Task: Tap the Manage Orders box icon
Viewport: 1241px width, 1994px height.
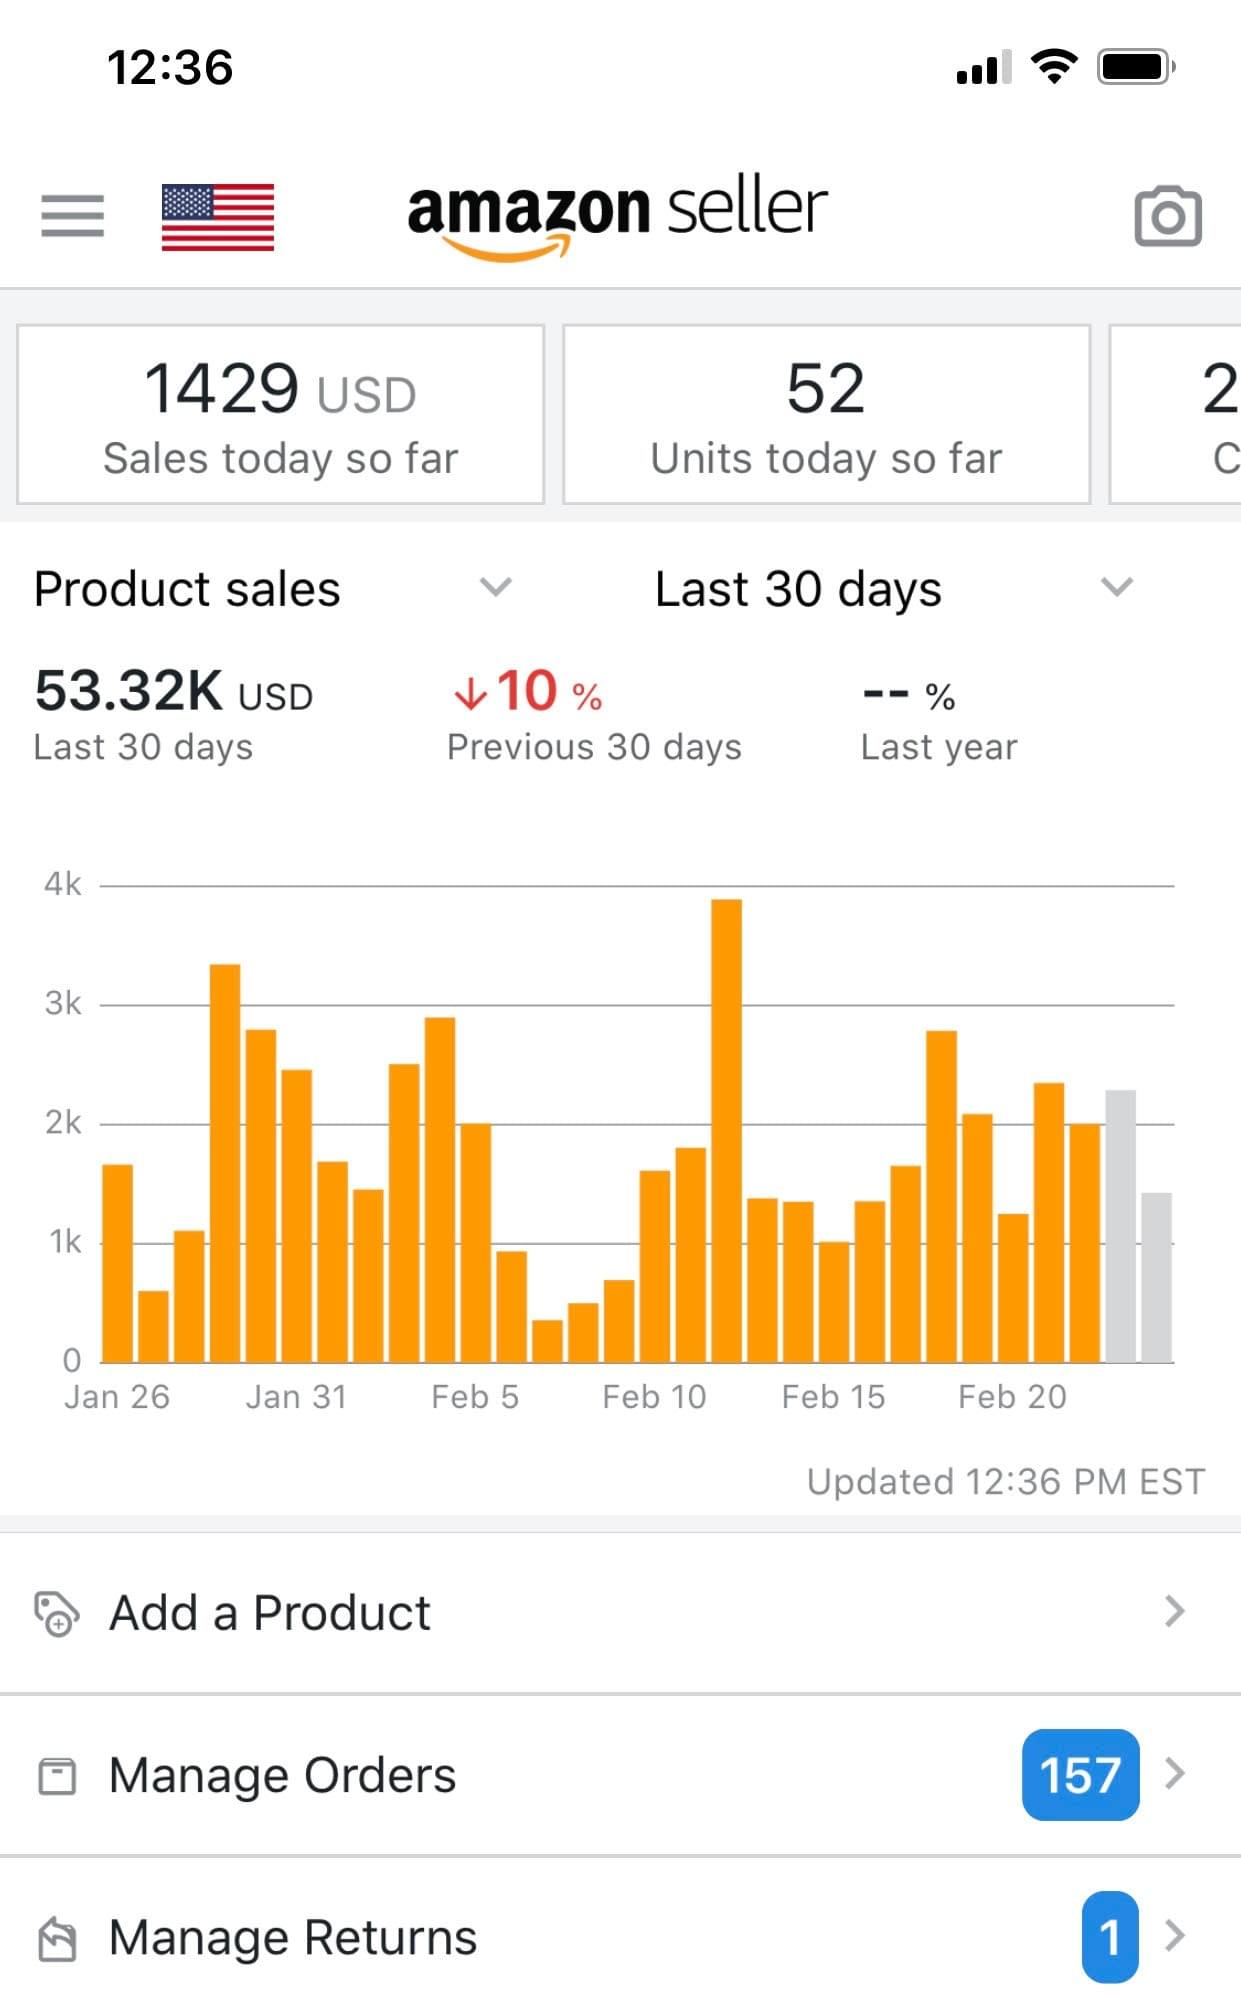Action: point(57,1776)
